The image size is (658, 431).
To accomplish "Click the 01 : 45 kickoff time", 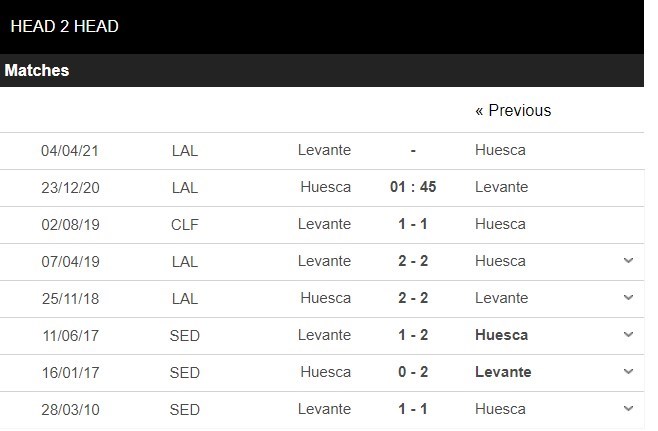I will click(x=413, y=187).
